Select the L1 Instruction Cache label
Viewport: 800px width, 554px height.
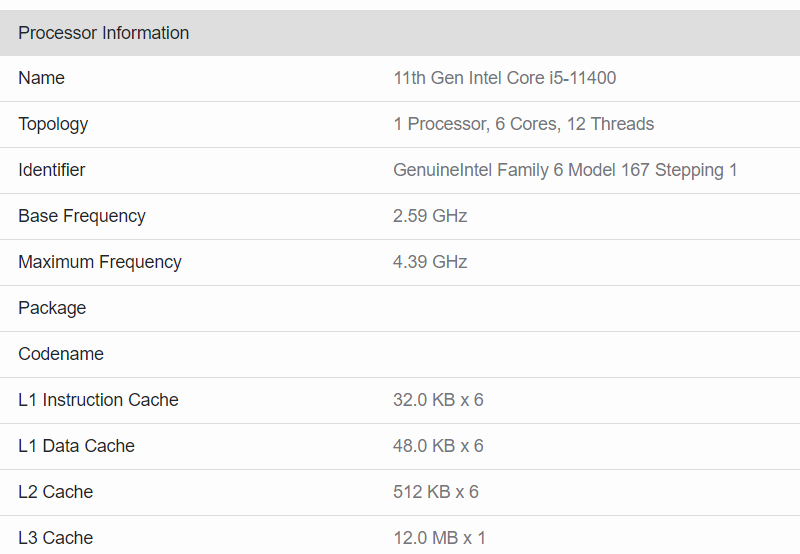pos(98,400)
